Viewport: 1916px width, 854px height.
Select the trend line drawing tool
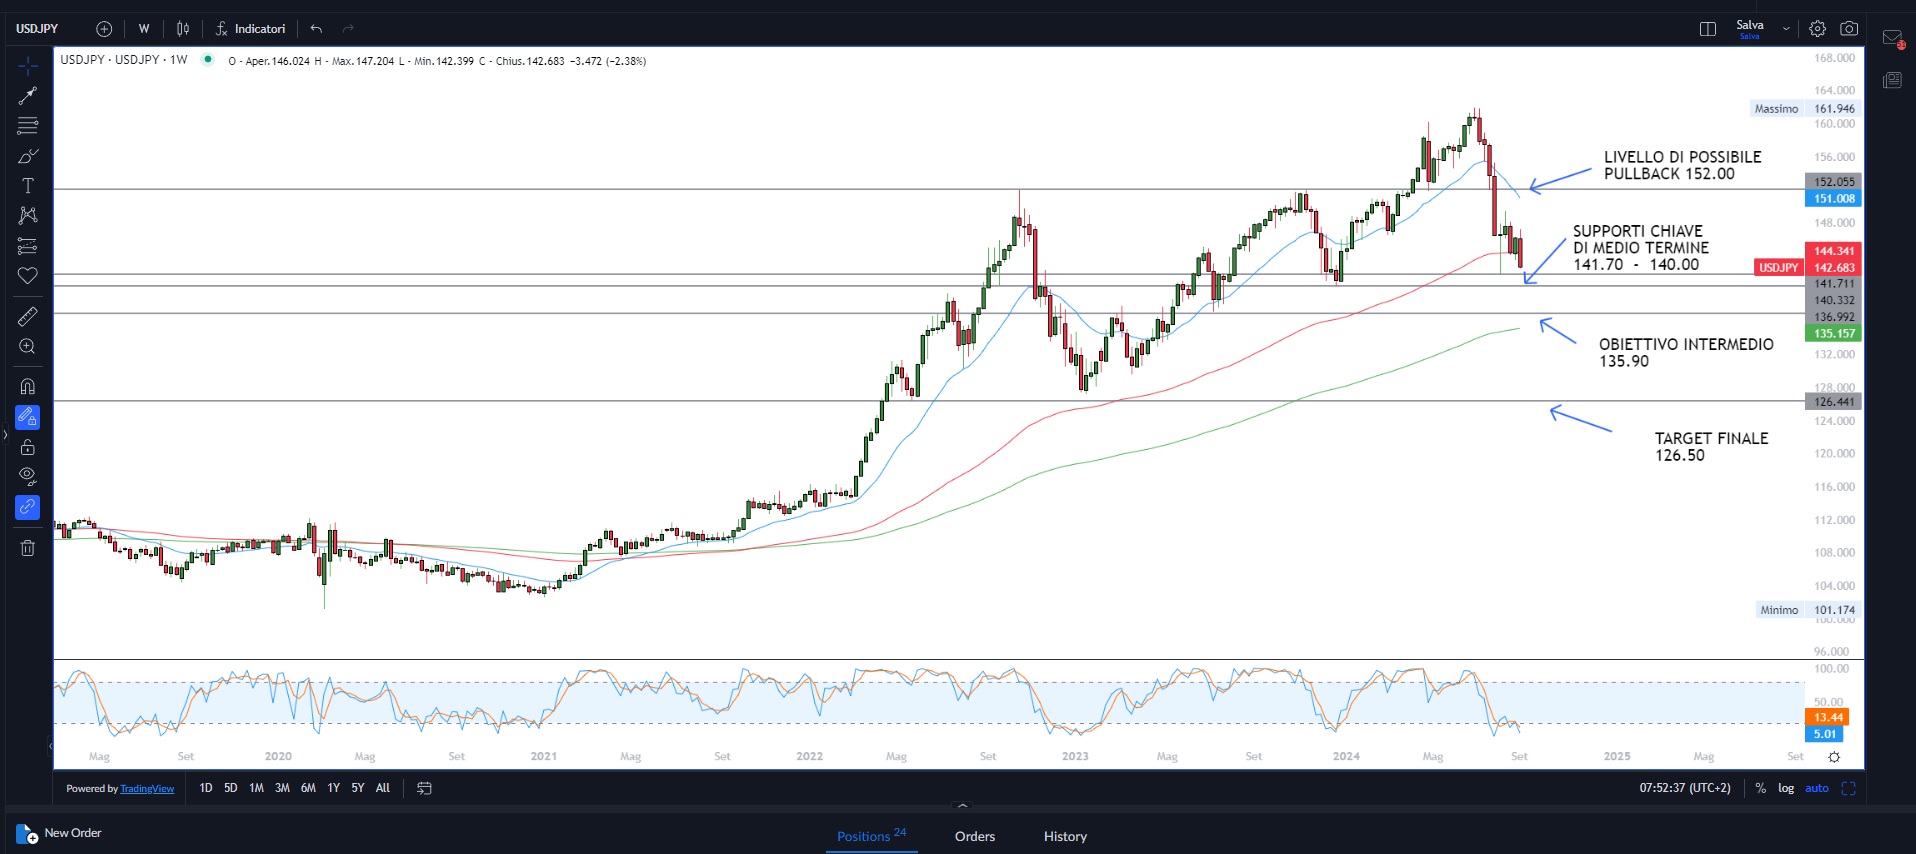tap(28, 96)
